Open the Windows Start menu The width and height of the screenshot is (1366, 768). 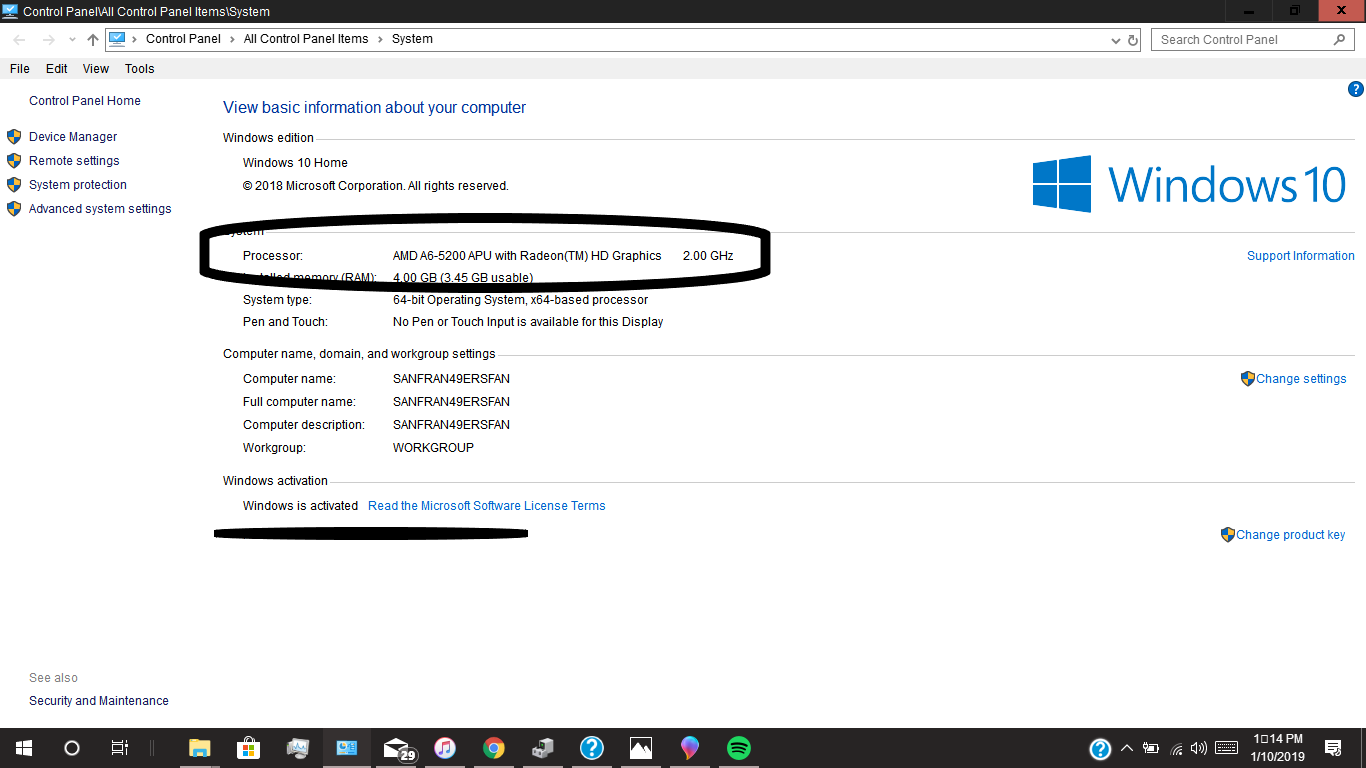coord(24,748)
